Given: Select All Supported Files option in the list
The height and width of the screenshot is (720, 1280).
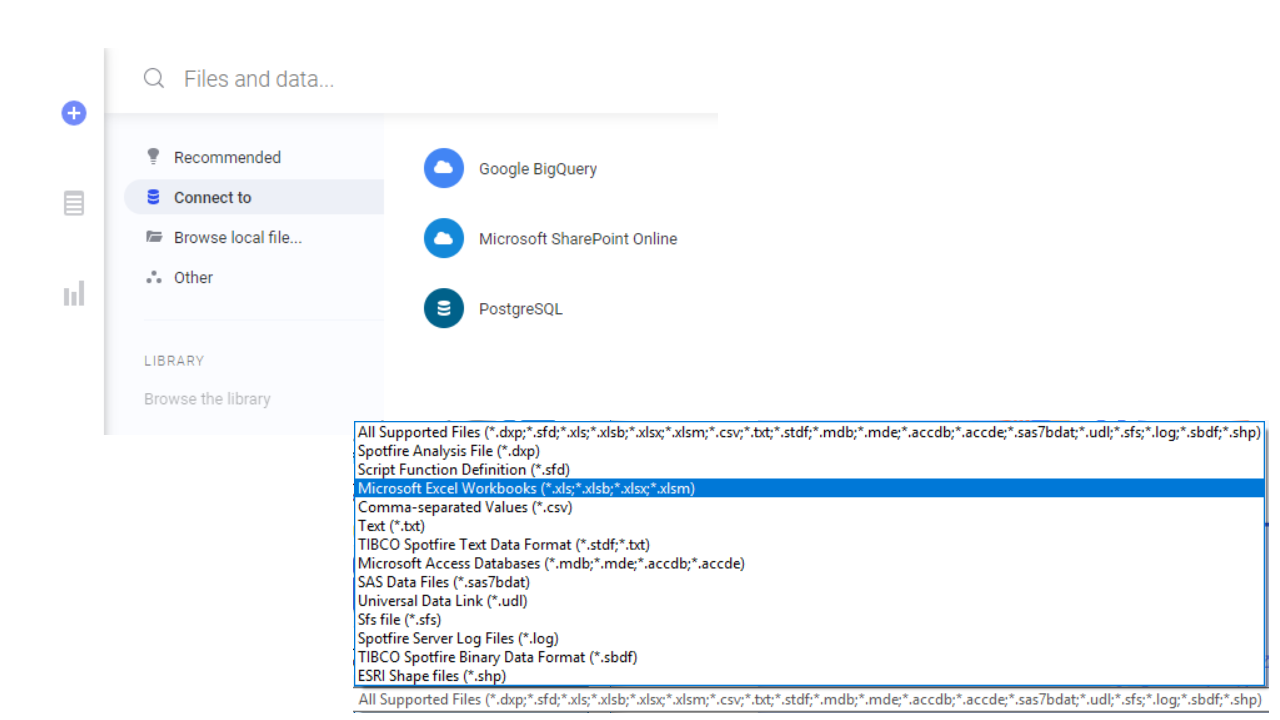Looking at the screenshot, I should (810, 432).
